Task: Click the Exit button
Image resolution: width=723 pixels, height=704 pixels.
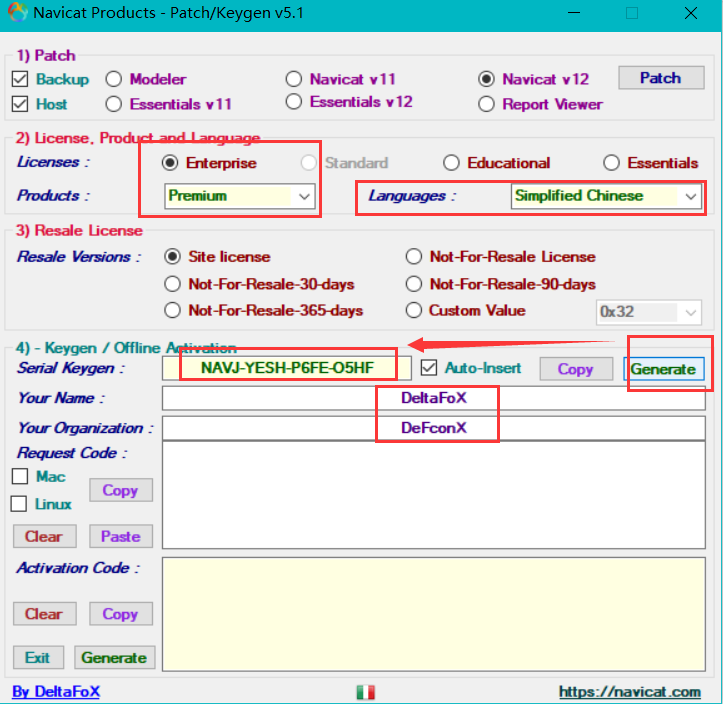Action: (38, 657)
